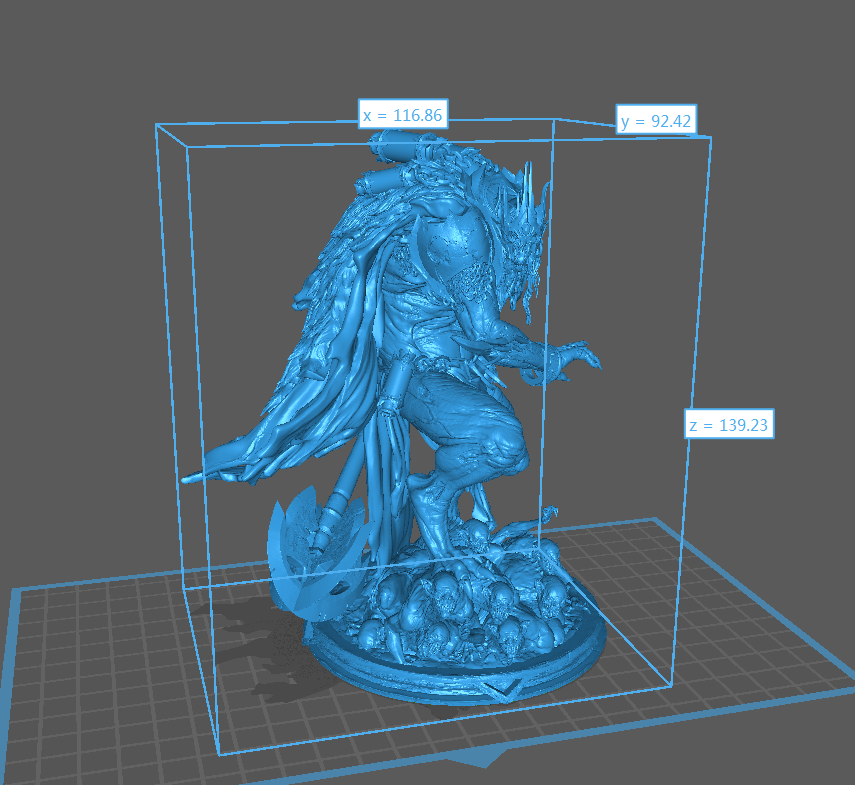855x785 pixels.
Task: Click the y = 92.42 dimension label
Action: [656, 121]
